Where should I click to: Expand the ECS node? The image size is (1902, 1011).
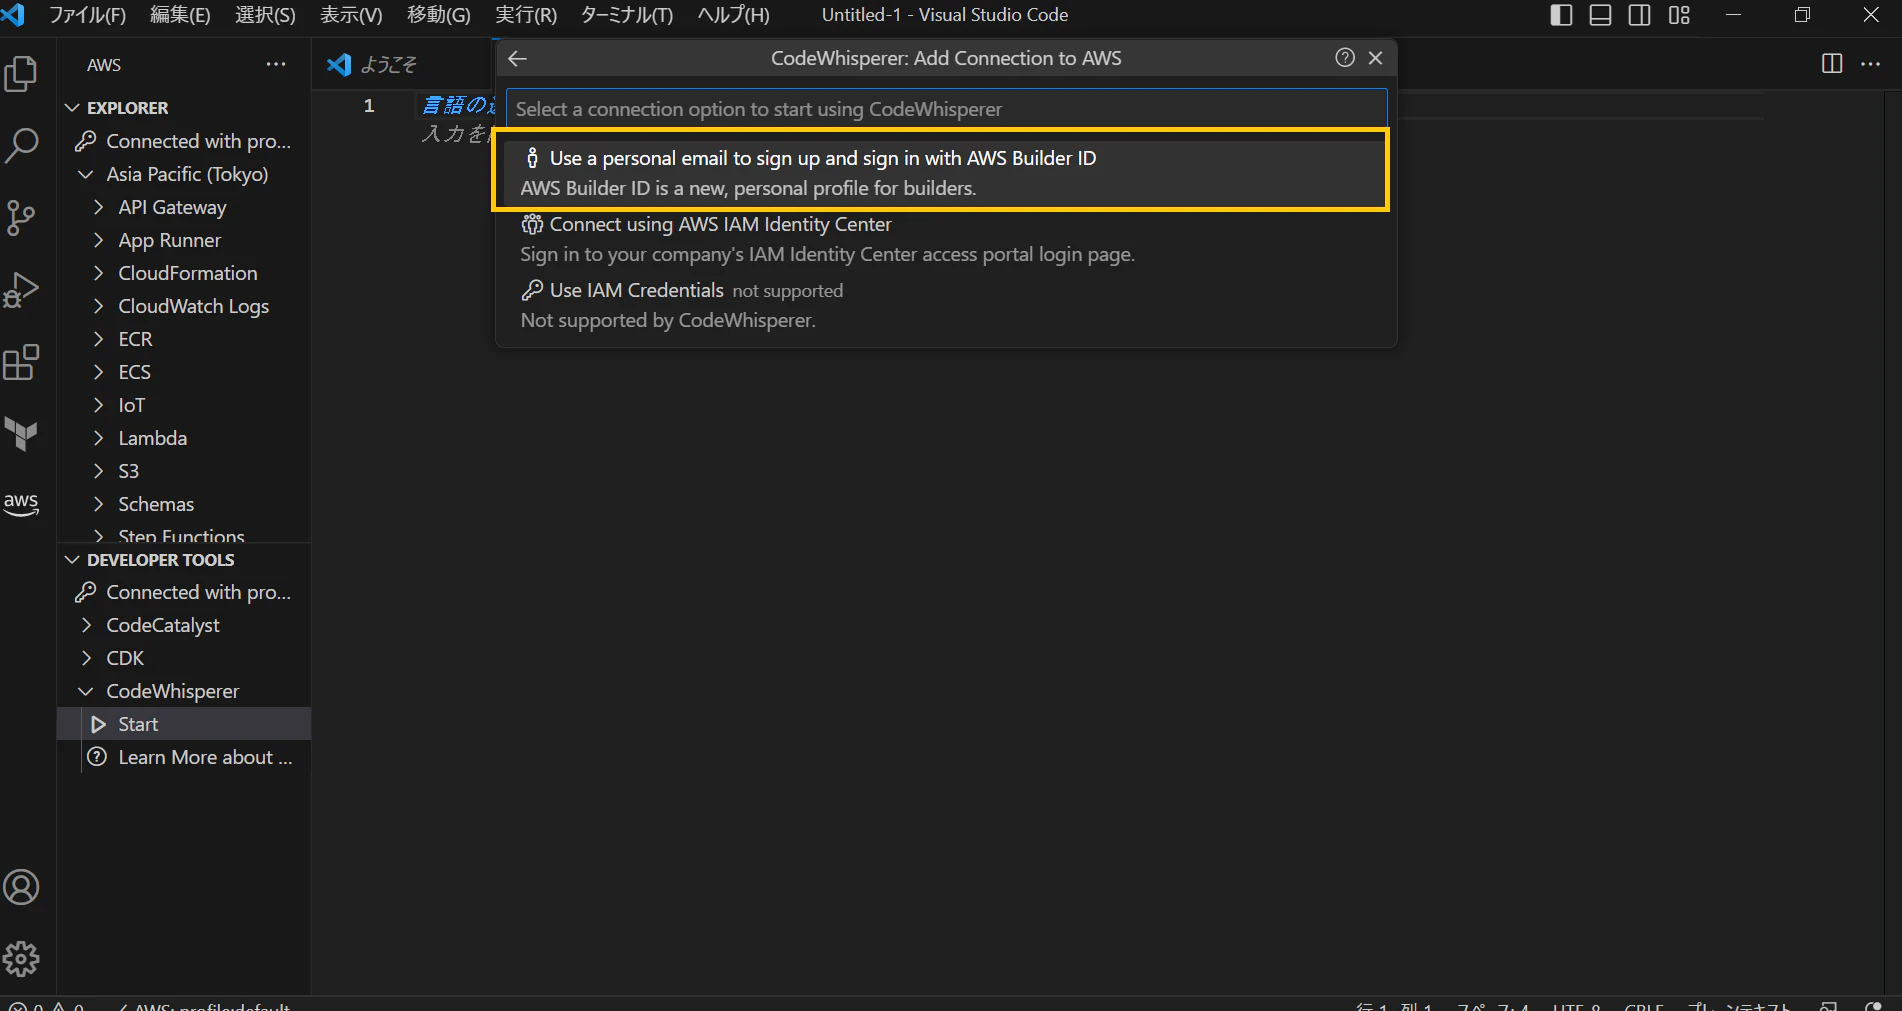(98, 372)
